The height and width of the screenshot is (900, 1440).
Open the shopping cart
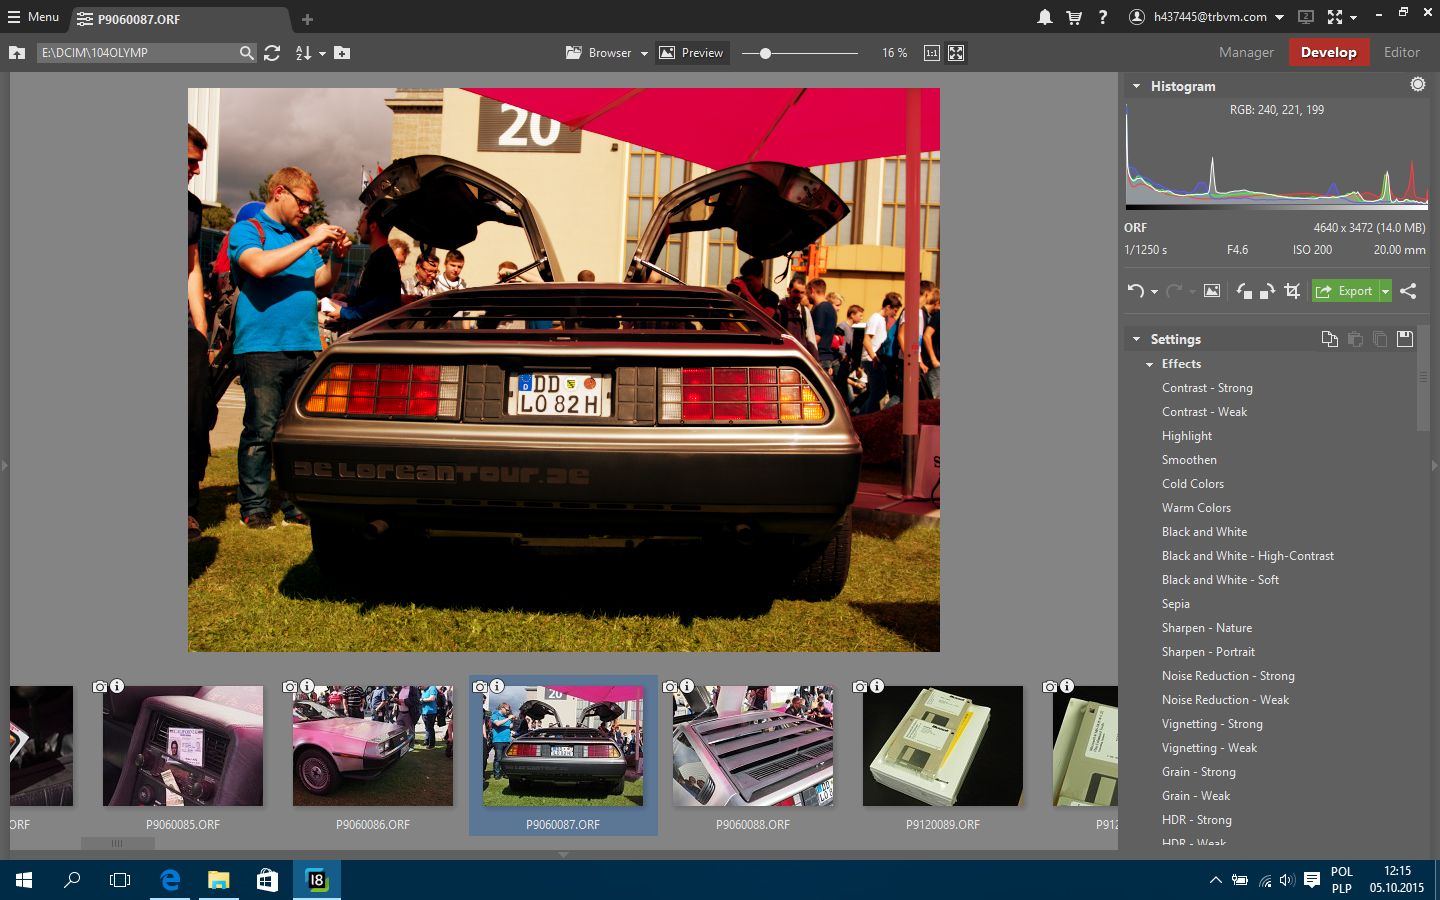tap(1074, 17)
